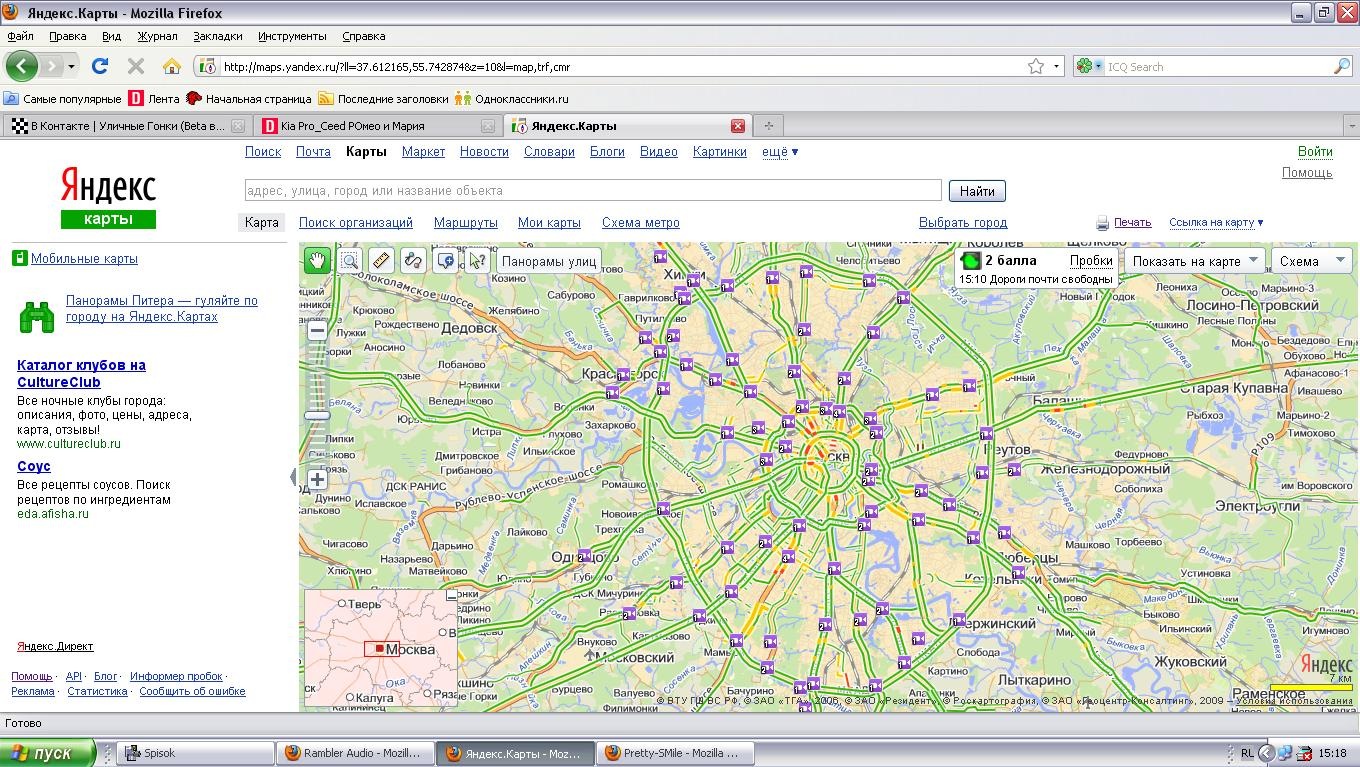Click the Firefox stop loading X icon

point(136,66)
